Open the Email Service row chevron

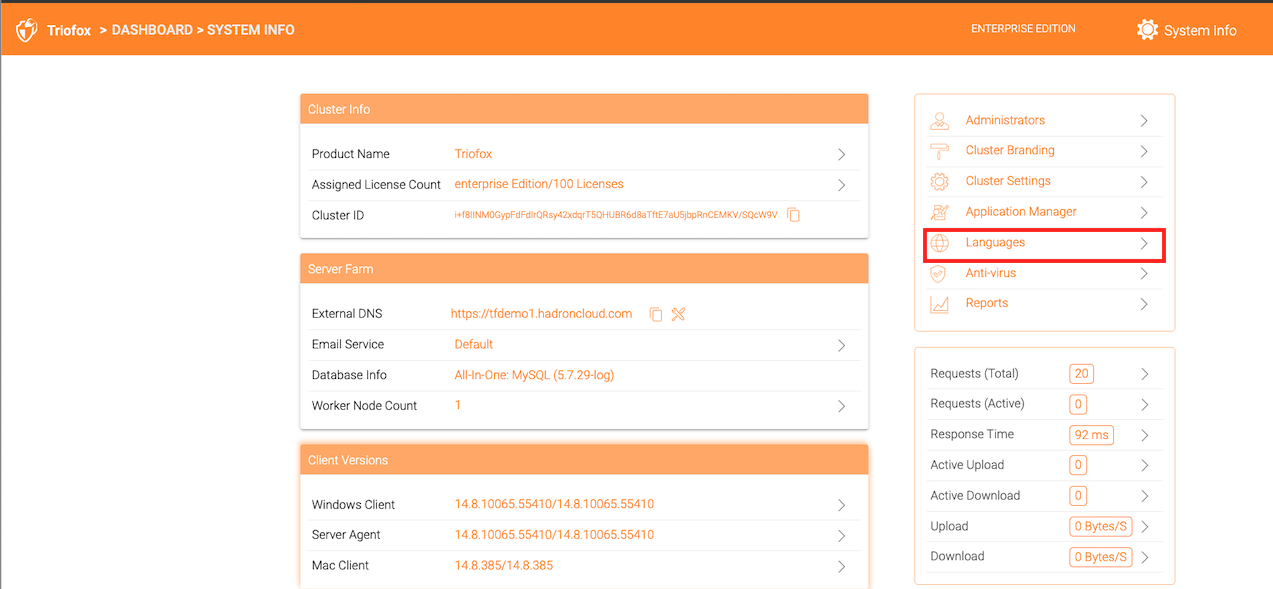point(842,345)
